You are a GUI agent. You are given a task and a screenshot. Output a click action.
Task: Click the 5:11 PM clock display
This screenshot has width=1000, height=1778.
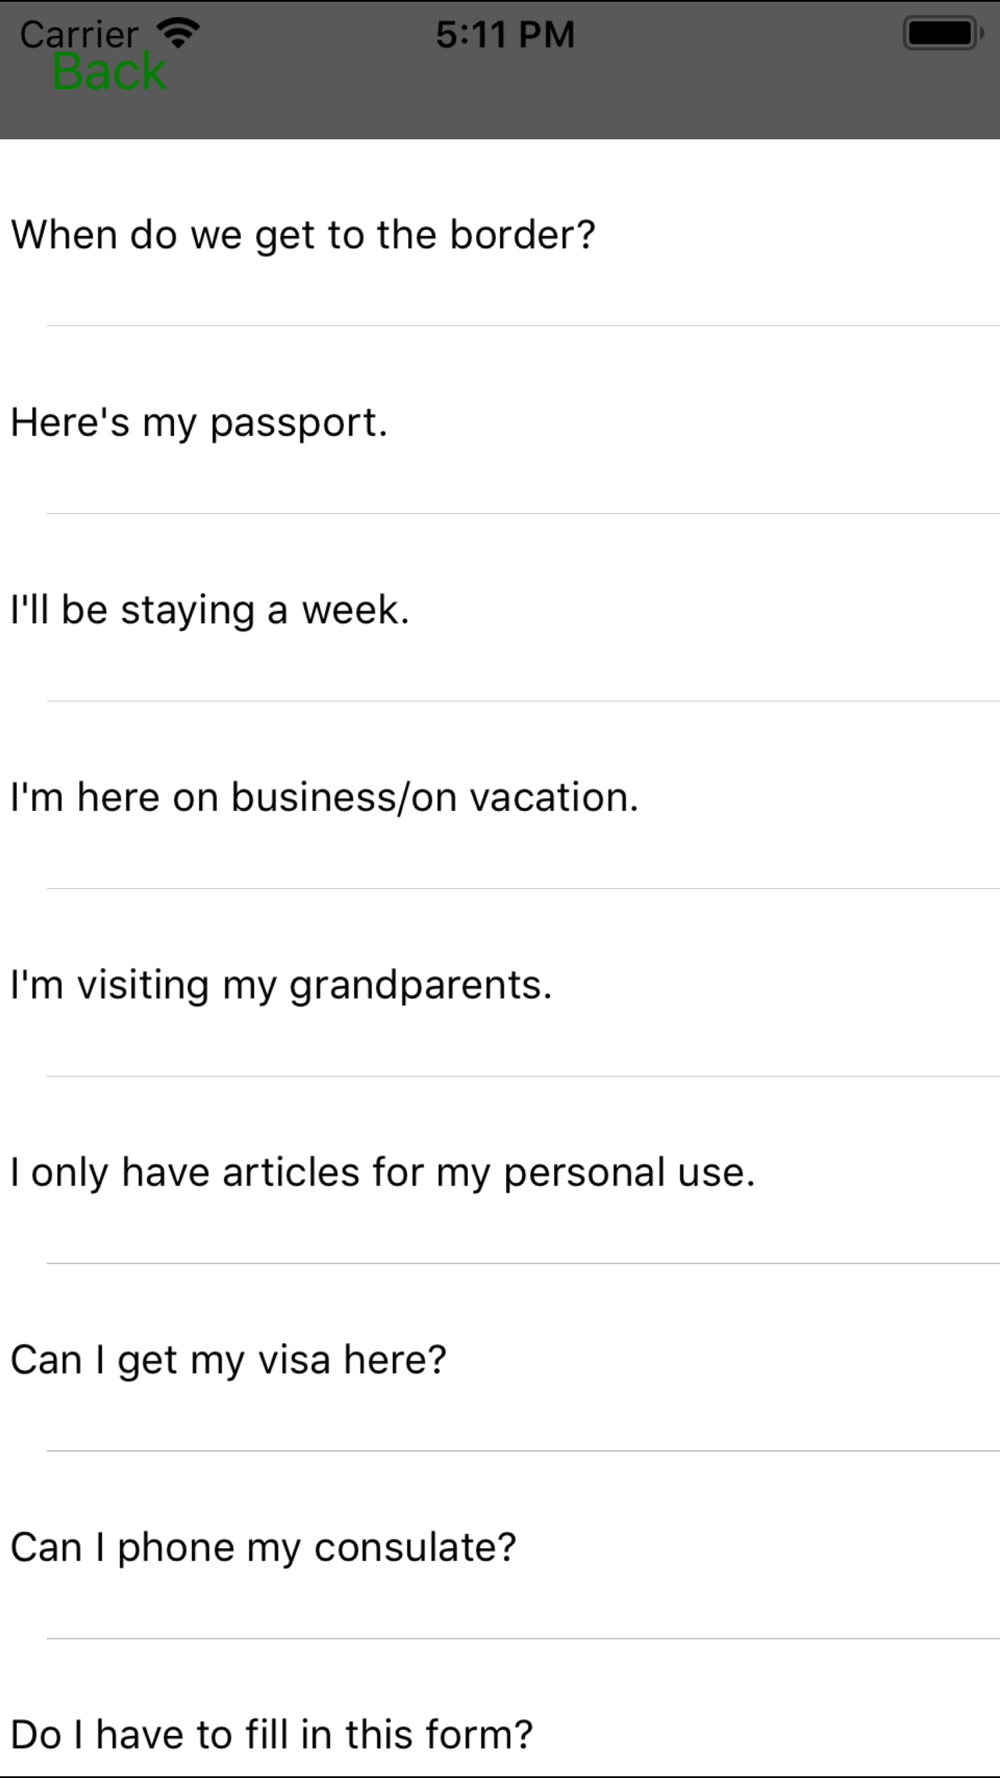(505, 35)
